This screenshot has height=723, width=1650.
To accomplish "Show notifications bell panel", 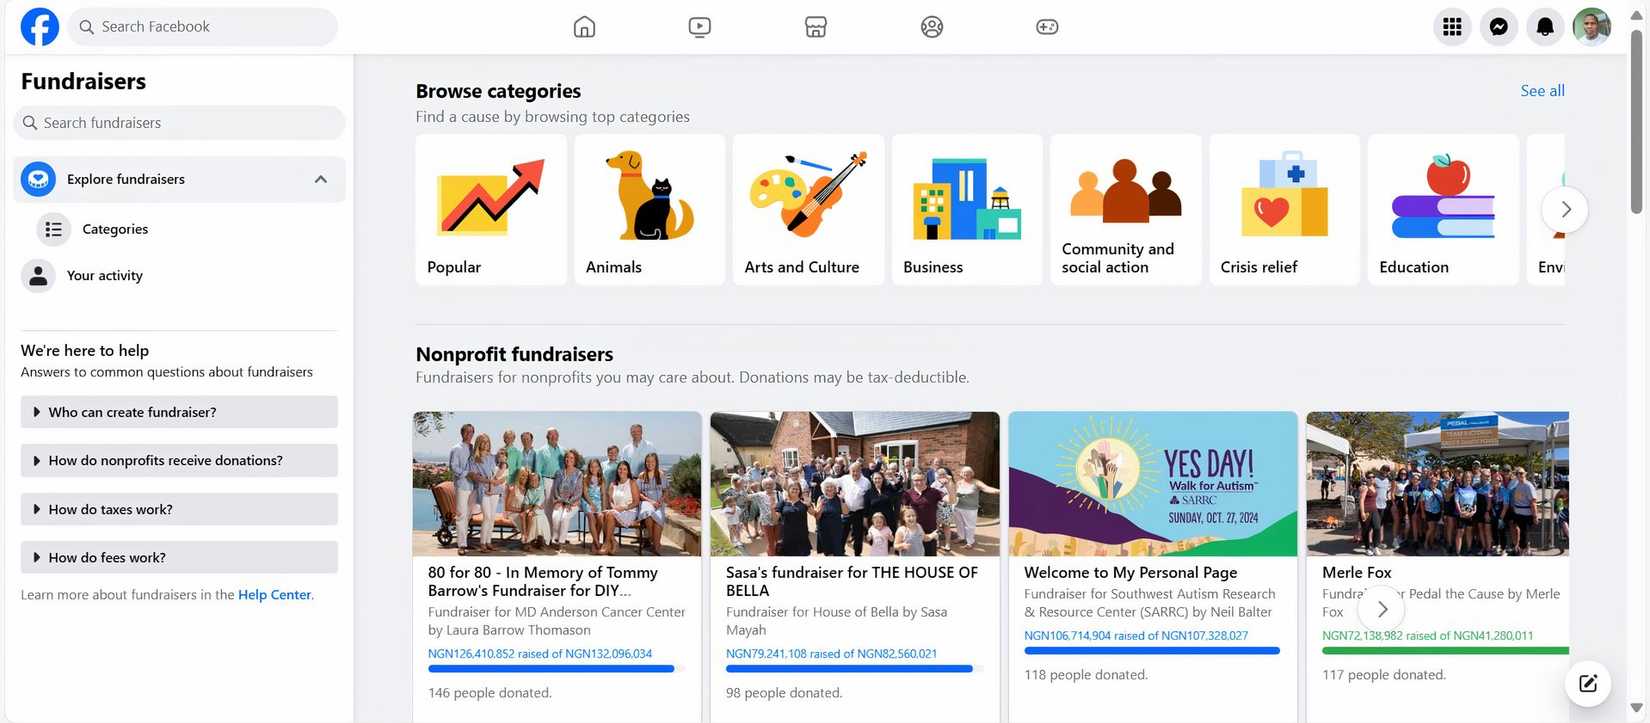I will pyautogui.click(x=1545, y=27).
